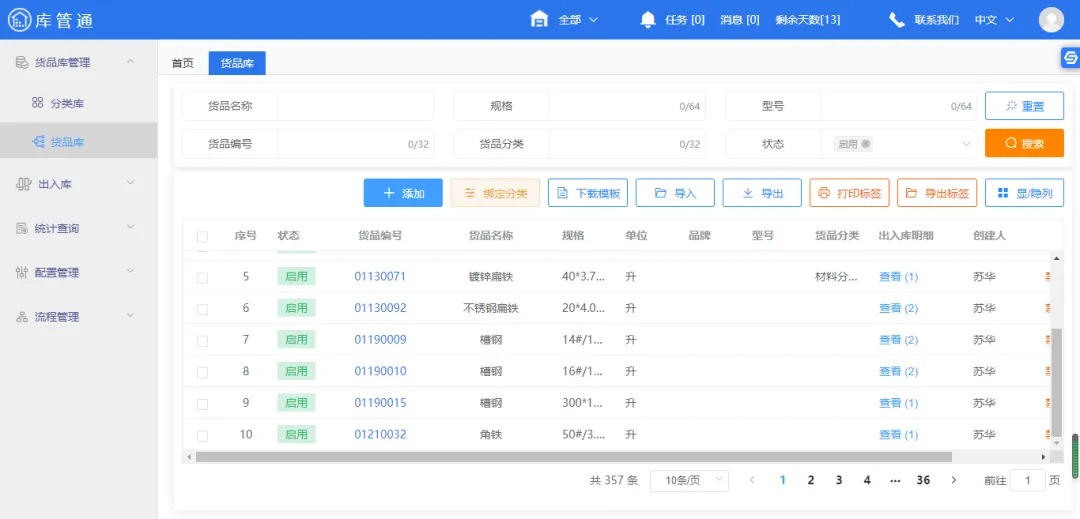
Task: Click the phone icon for 联系我们
Action: (897, 19)
